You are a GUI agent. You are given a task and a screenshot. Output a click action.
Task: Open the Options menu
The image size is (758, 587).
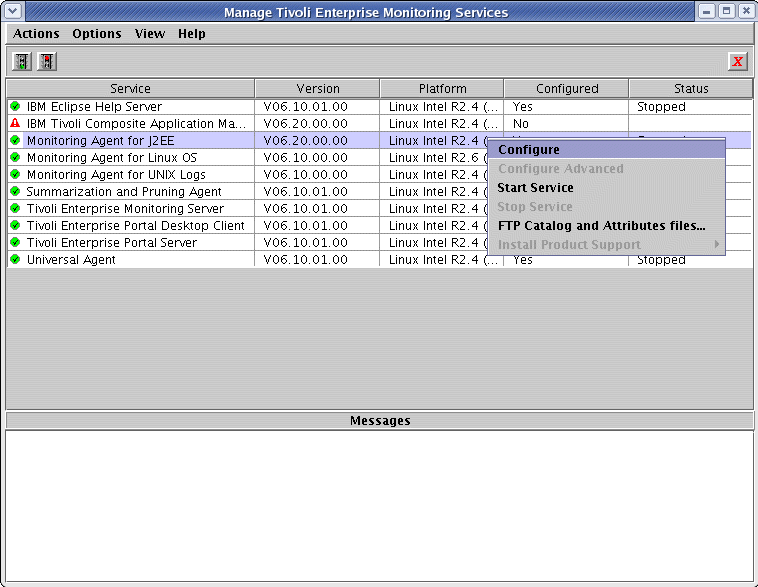(x=97, y=34)
